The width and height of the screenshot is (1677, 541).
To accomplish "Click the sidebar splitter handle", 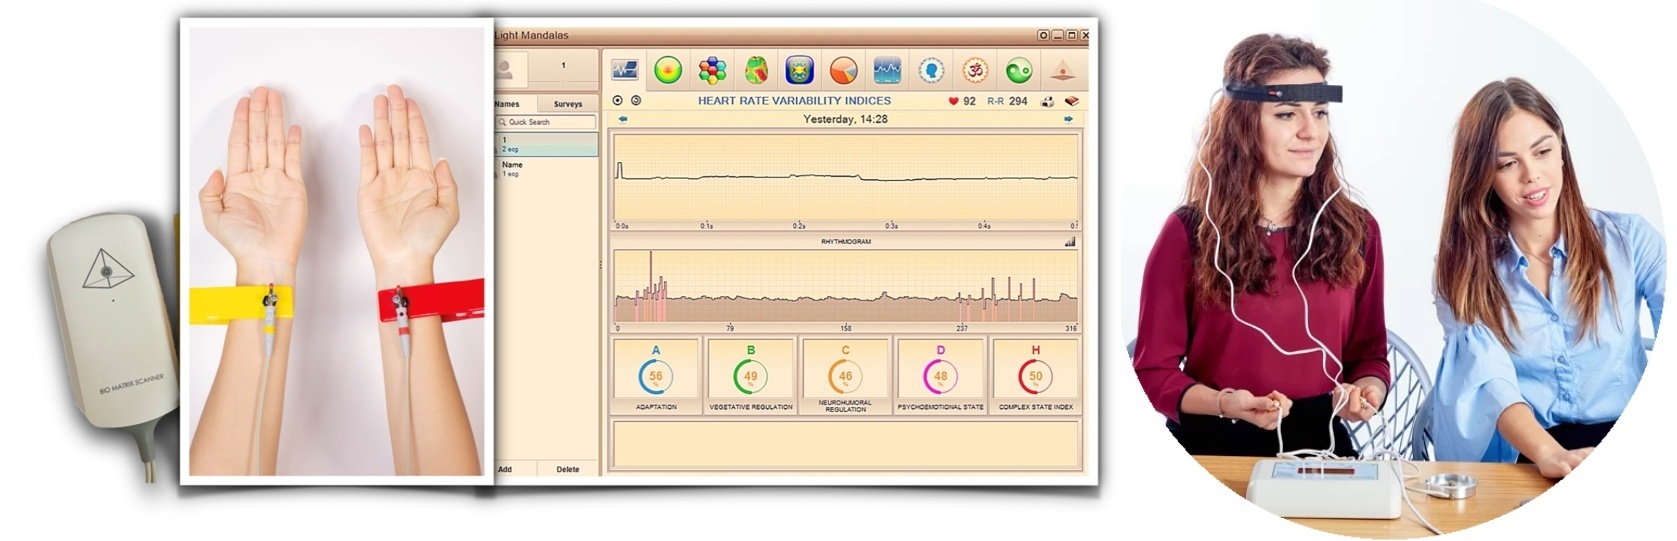I will (x=601, y=265).
